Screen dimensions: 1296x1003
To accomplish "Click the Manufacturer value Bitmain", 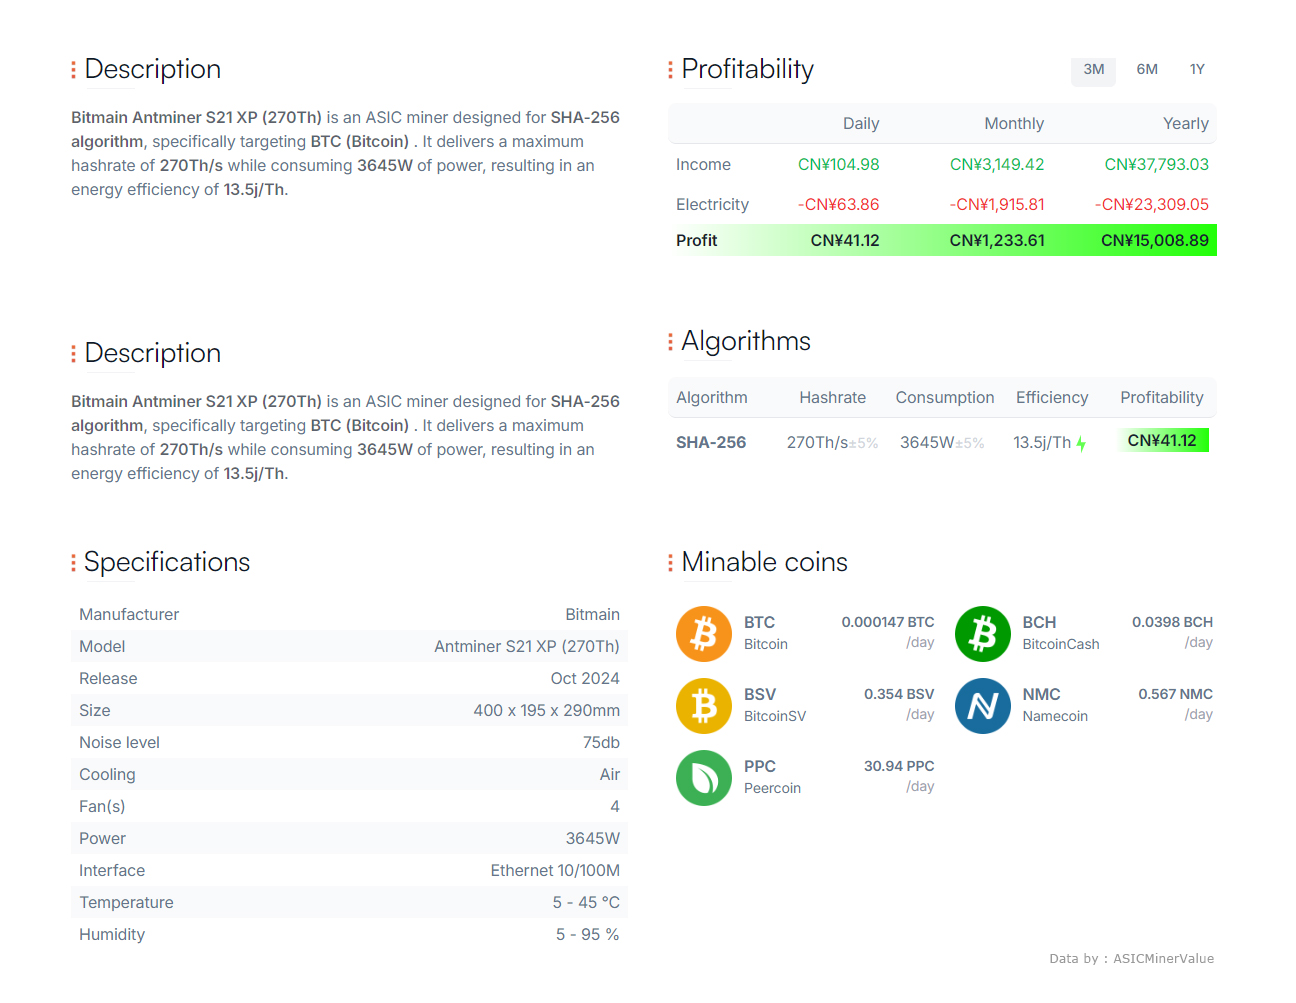I will click(592, 614).
